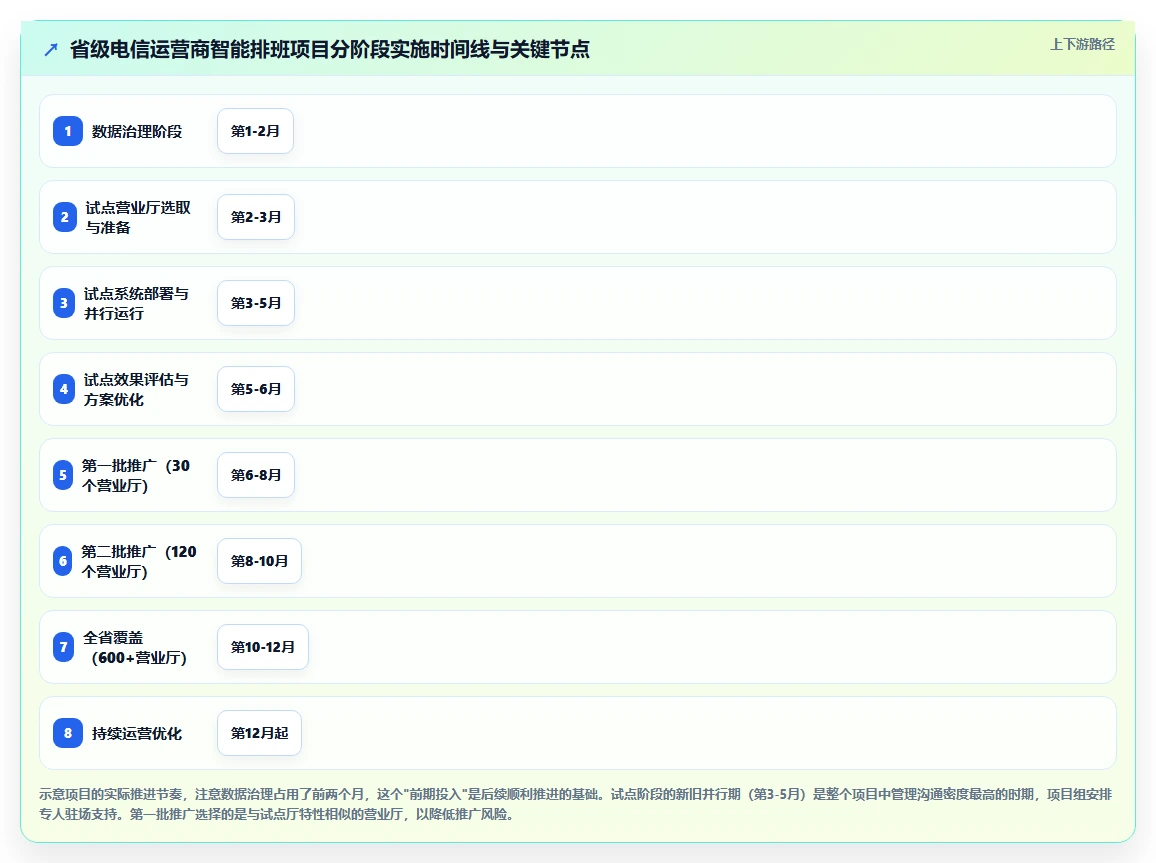Click the number 6 step badge
This screenshot has width=1156, height=863.
click(x=63, y=561)
